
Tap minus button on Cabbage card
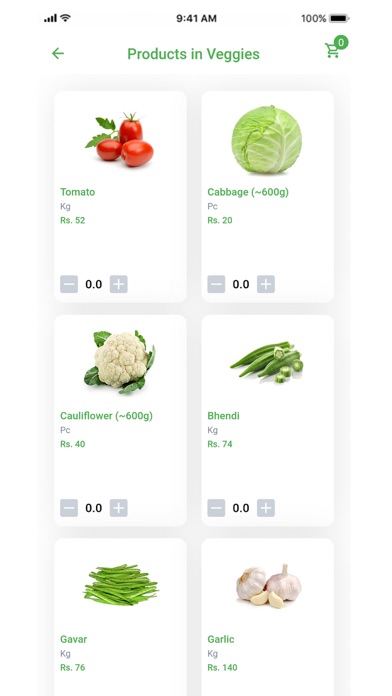coord(216,284)
